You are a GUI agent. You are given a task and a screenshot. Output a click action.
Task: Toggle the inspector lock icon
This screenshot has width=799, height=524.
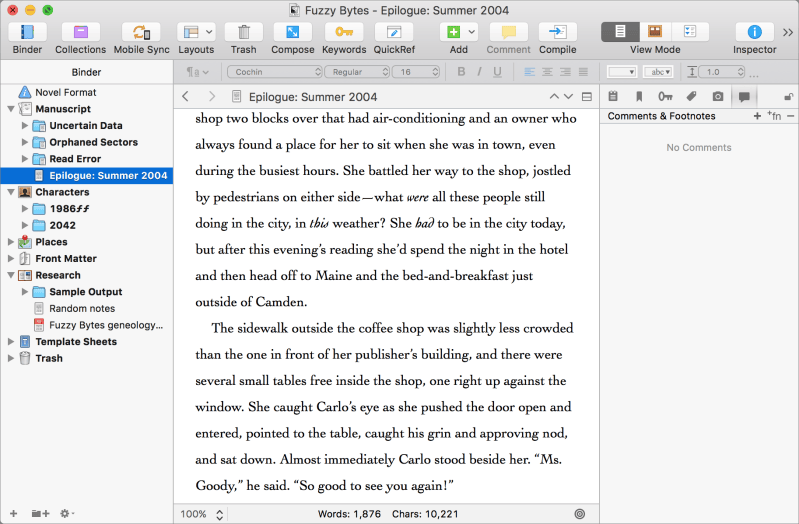(788, 96)
